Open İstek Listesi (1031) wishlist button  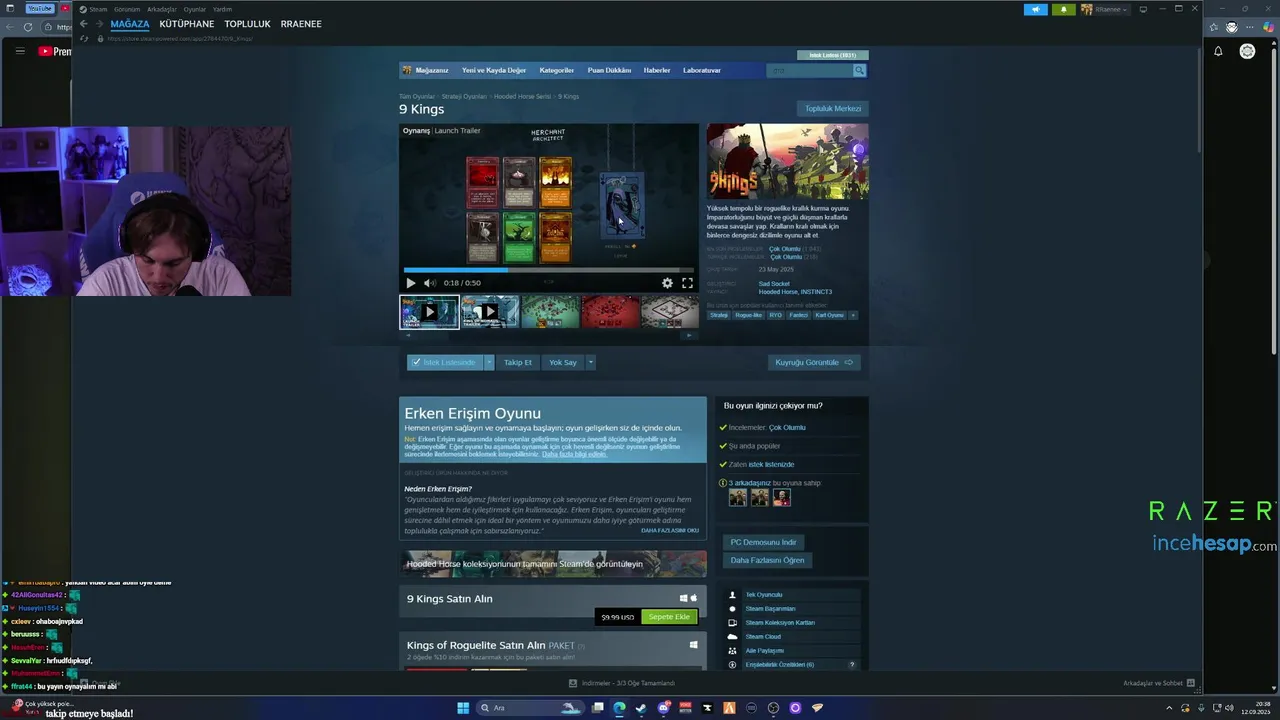832,55
